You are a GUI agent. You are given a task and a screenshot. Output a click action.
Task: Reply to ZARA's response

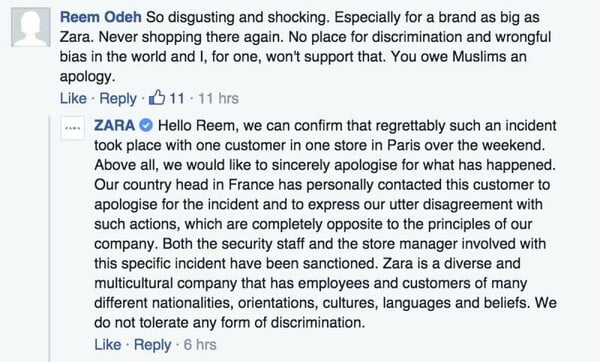coord(152,345)
